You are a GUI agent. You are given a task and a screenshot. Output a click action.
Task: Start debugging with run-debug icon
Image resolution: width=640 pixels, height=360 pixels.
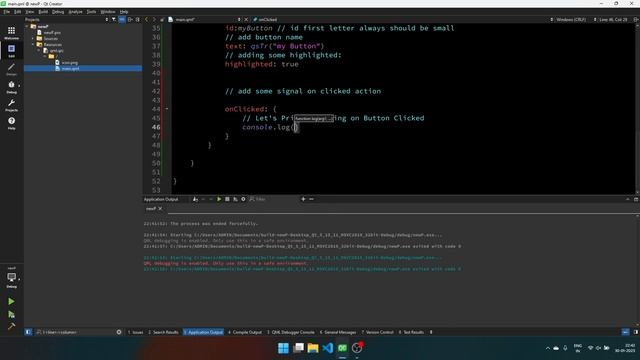click(x=11, y=314)
